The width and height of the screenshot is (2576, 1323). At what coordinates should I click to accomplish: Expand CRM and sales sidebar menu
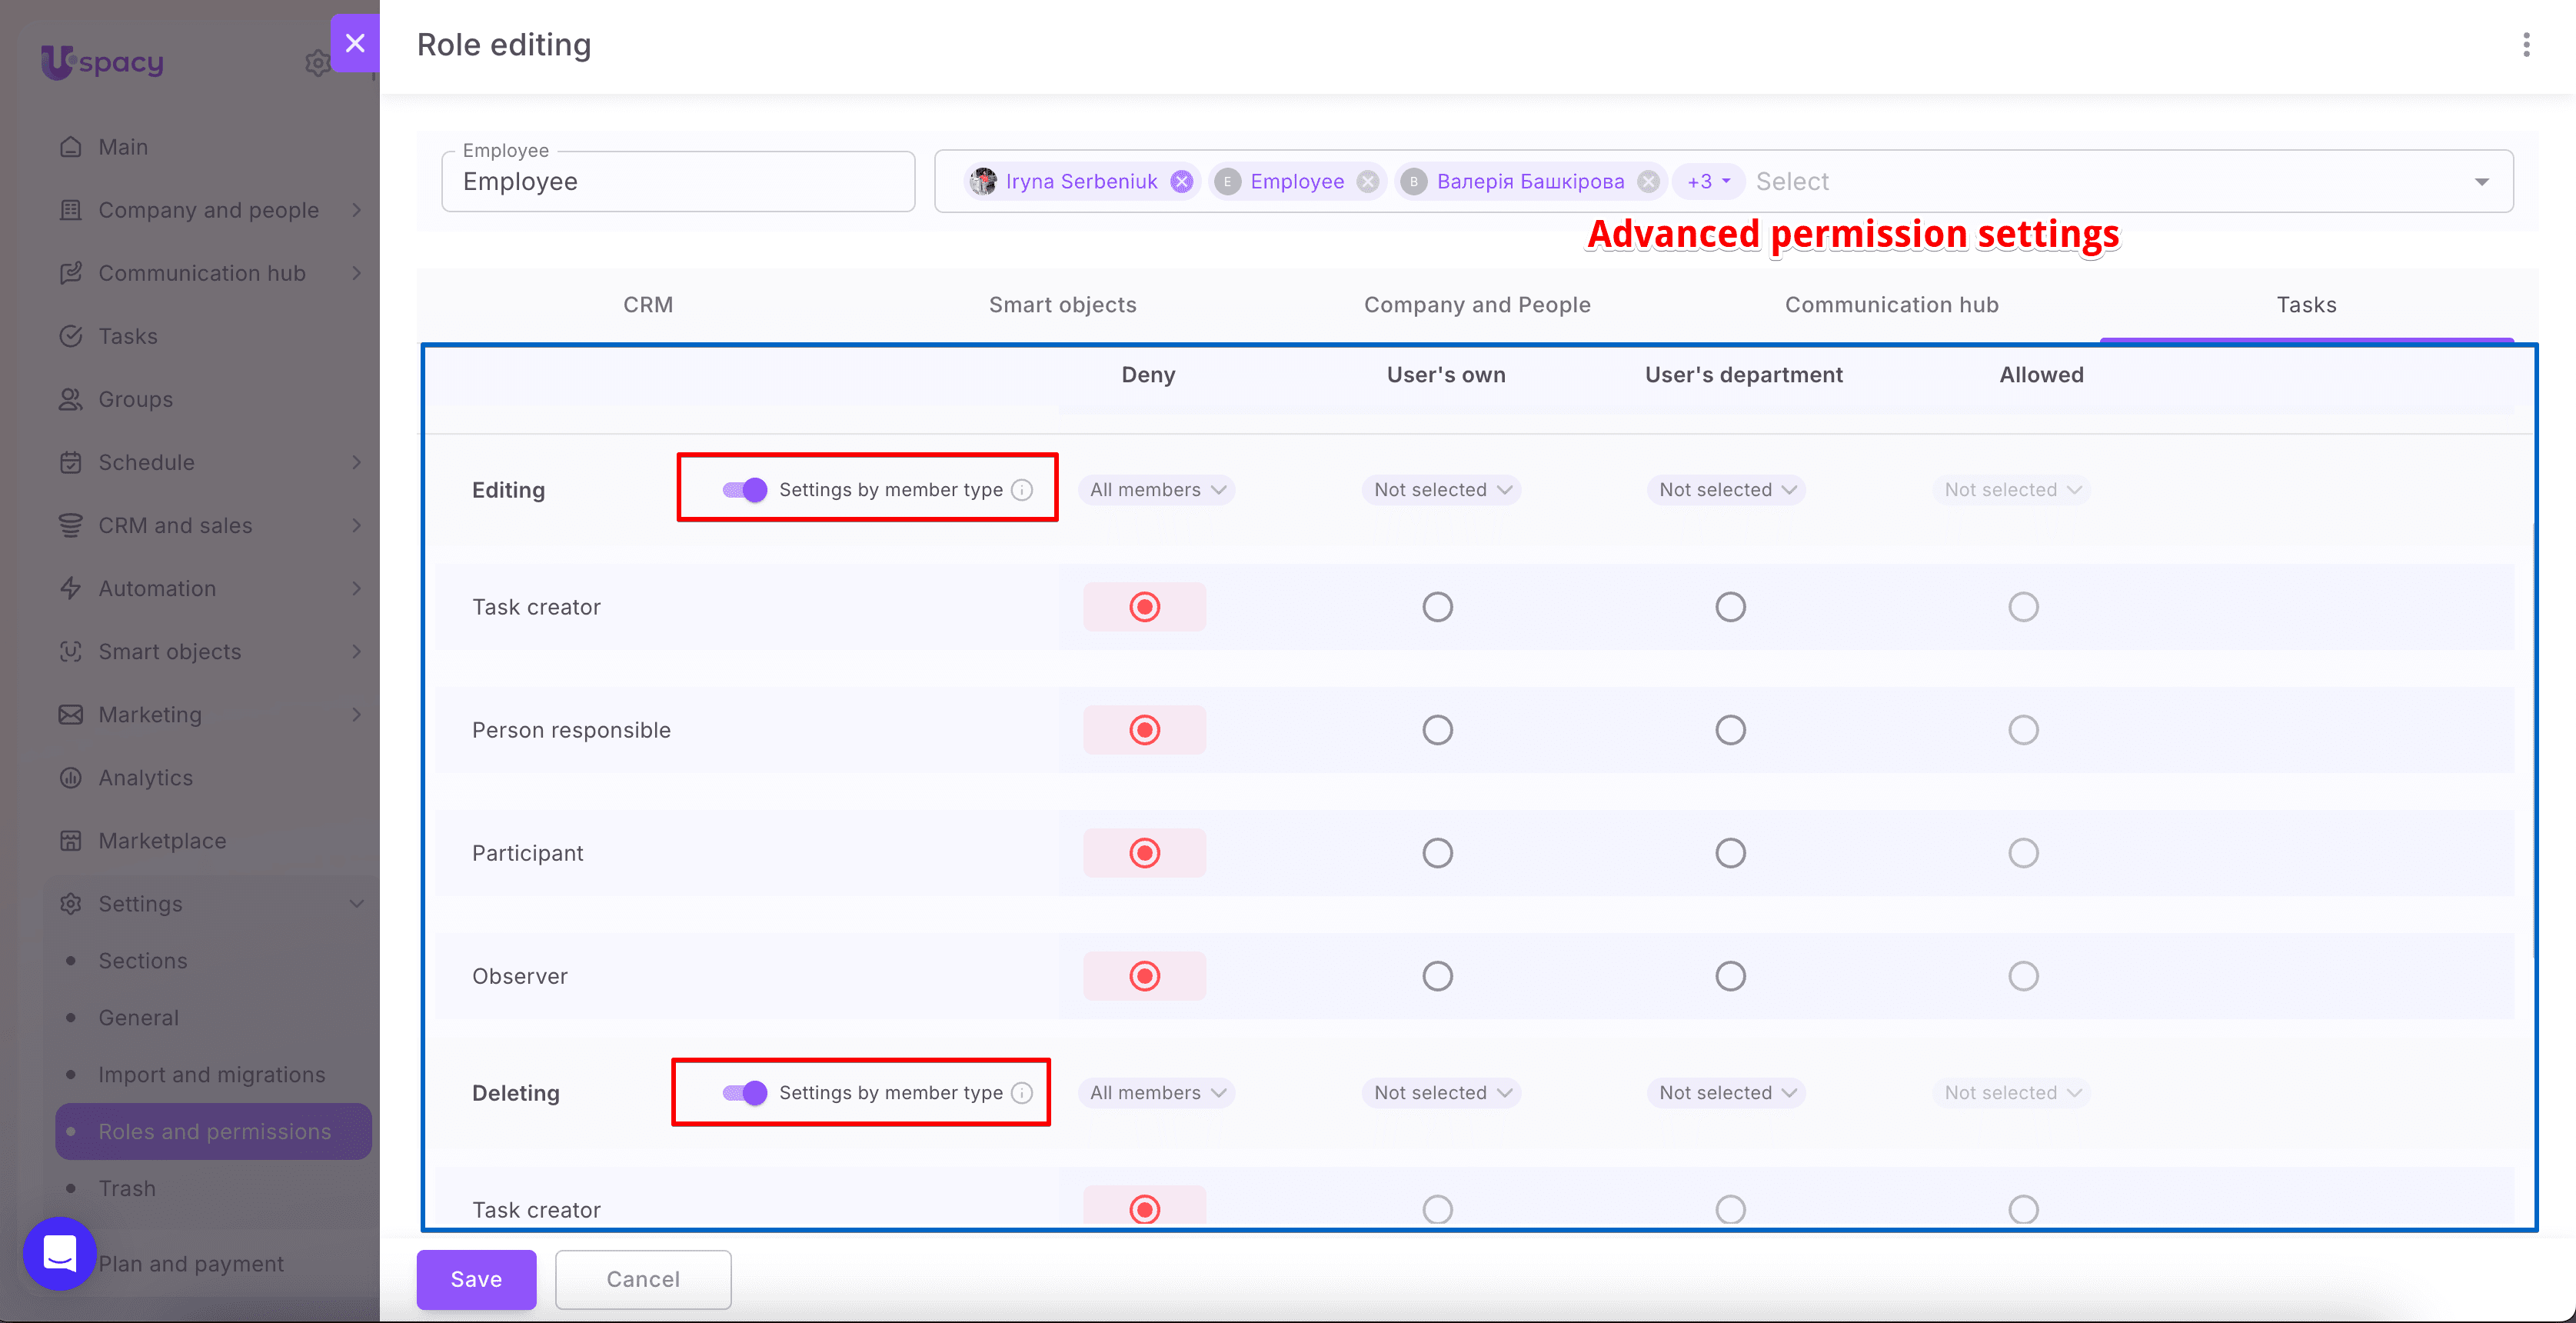point(210,525)
